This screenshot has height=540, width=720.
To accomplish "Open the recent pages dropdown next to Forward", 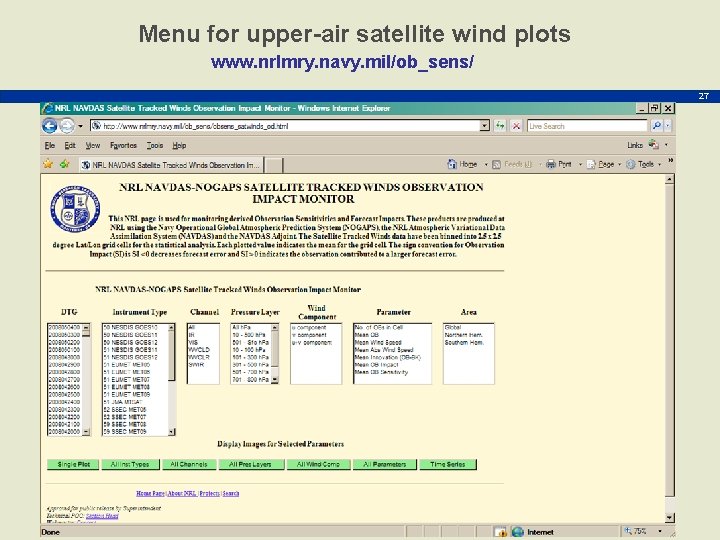I will click(80, 126).
